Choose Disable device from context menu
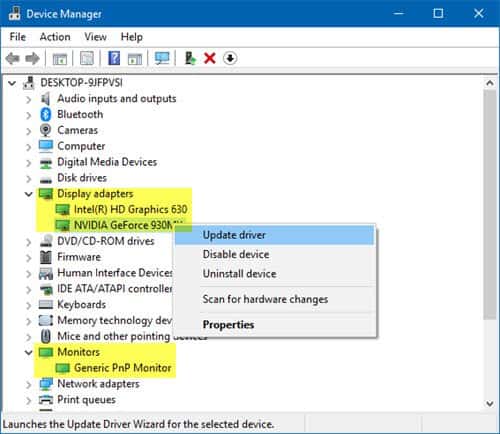Image resolution: width=500 pixels, height=434 pixels. point(275,254)
